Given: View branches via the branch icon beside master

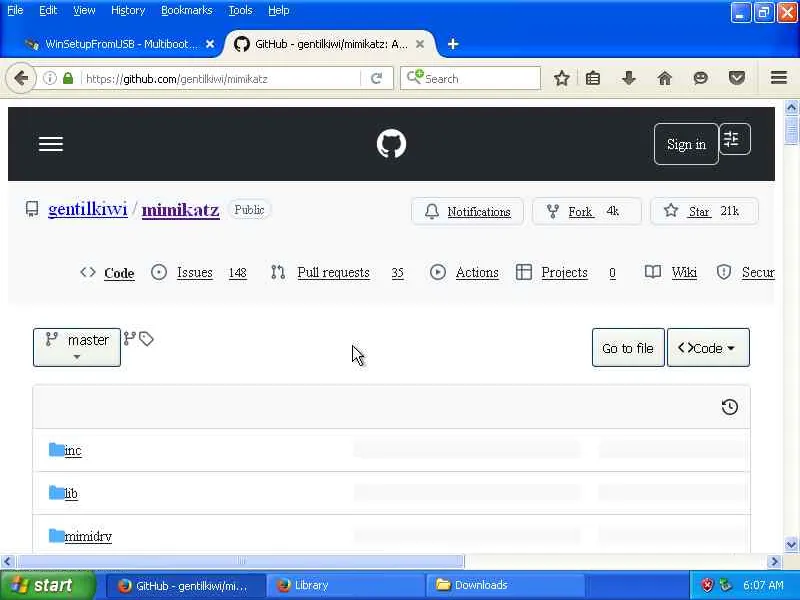Looking at the screenshot, I should point(130,338).
